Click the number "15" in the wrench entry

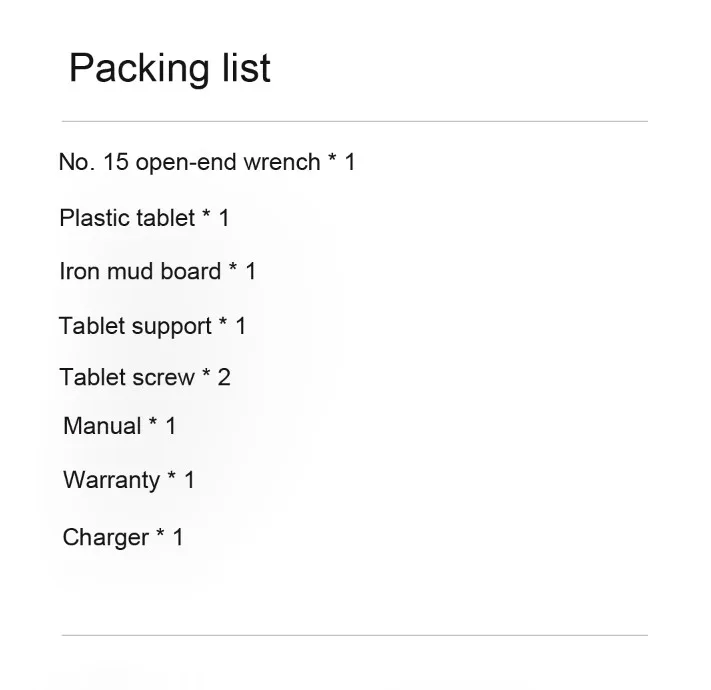pyautogui.click(x=116, y=162)
